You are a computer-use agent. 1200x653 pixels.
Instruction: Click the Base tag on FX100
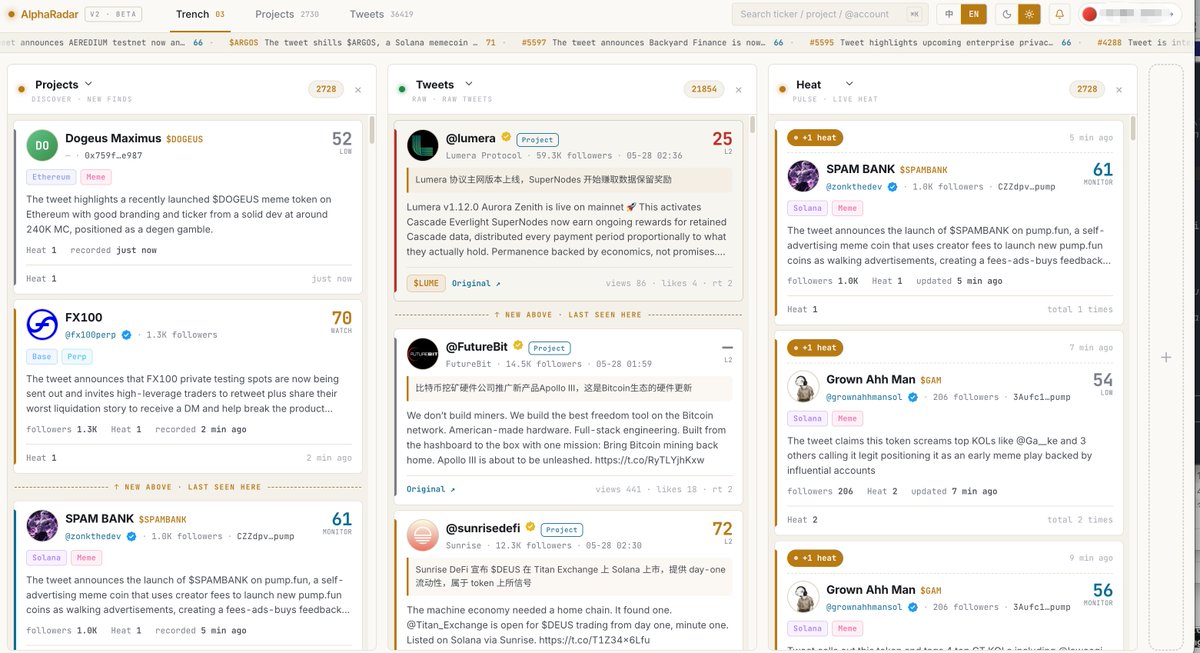42,356
